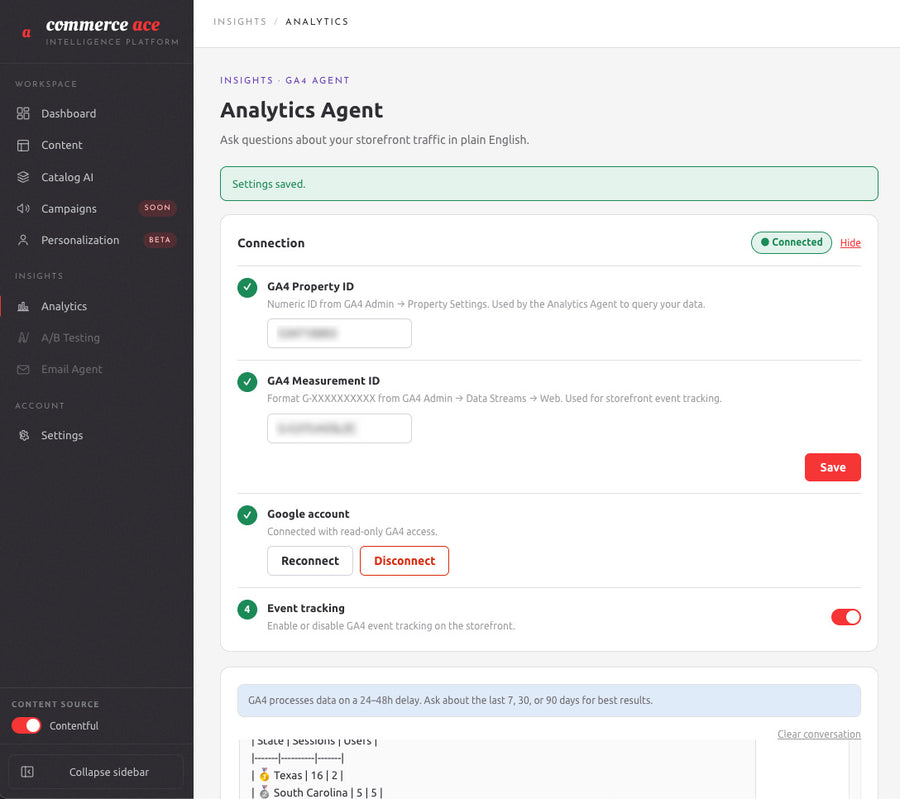
Task: Click the SOON badge next to Campaigns
Action: coord(157,208)
